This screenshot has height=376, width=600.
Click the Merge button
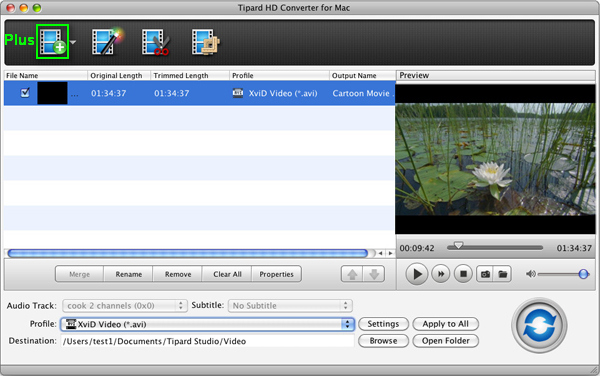(x=80, y=274)
